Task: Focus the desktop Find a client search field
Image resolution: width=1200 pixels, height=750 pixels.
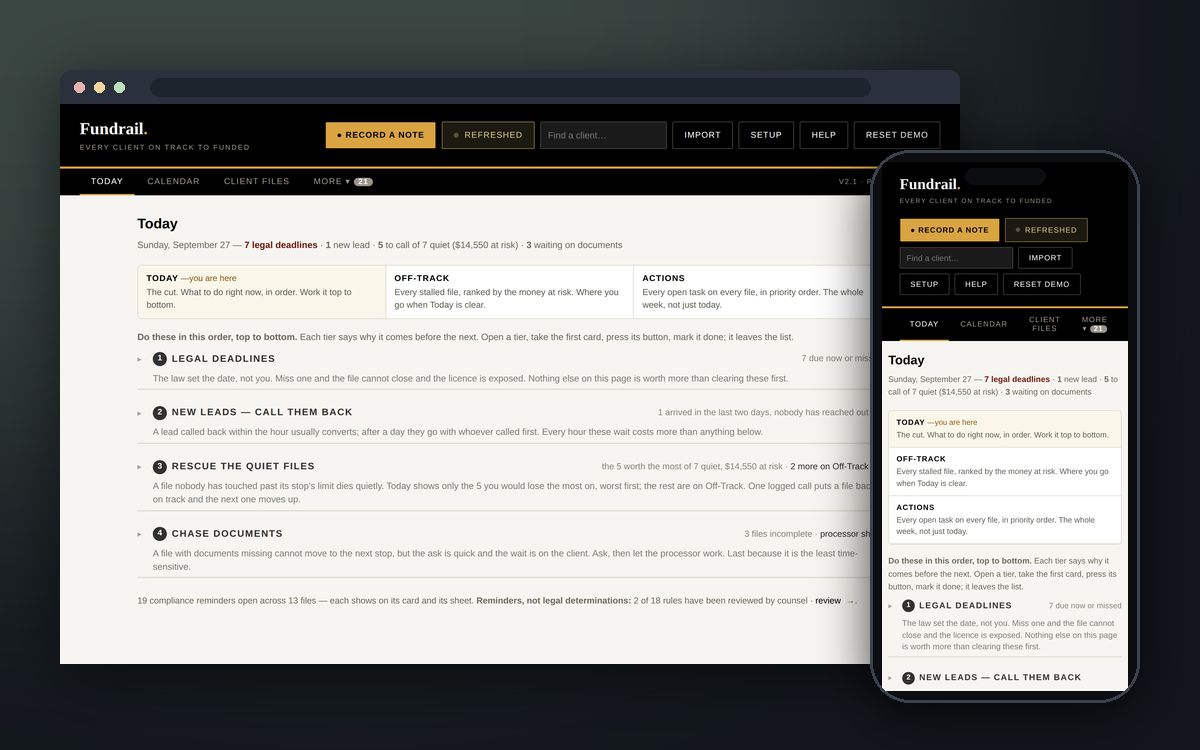Action: (x=603, y=135)
